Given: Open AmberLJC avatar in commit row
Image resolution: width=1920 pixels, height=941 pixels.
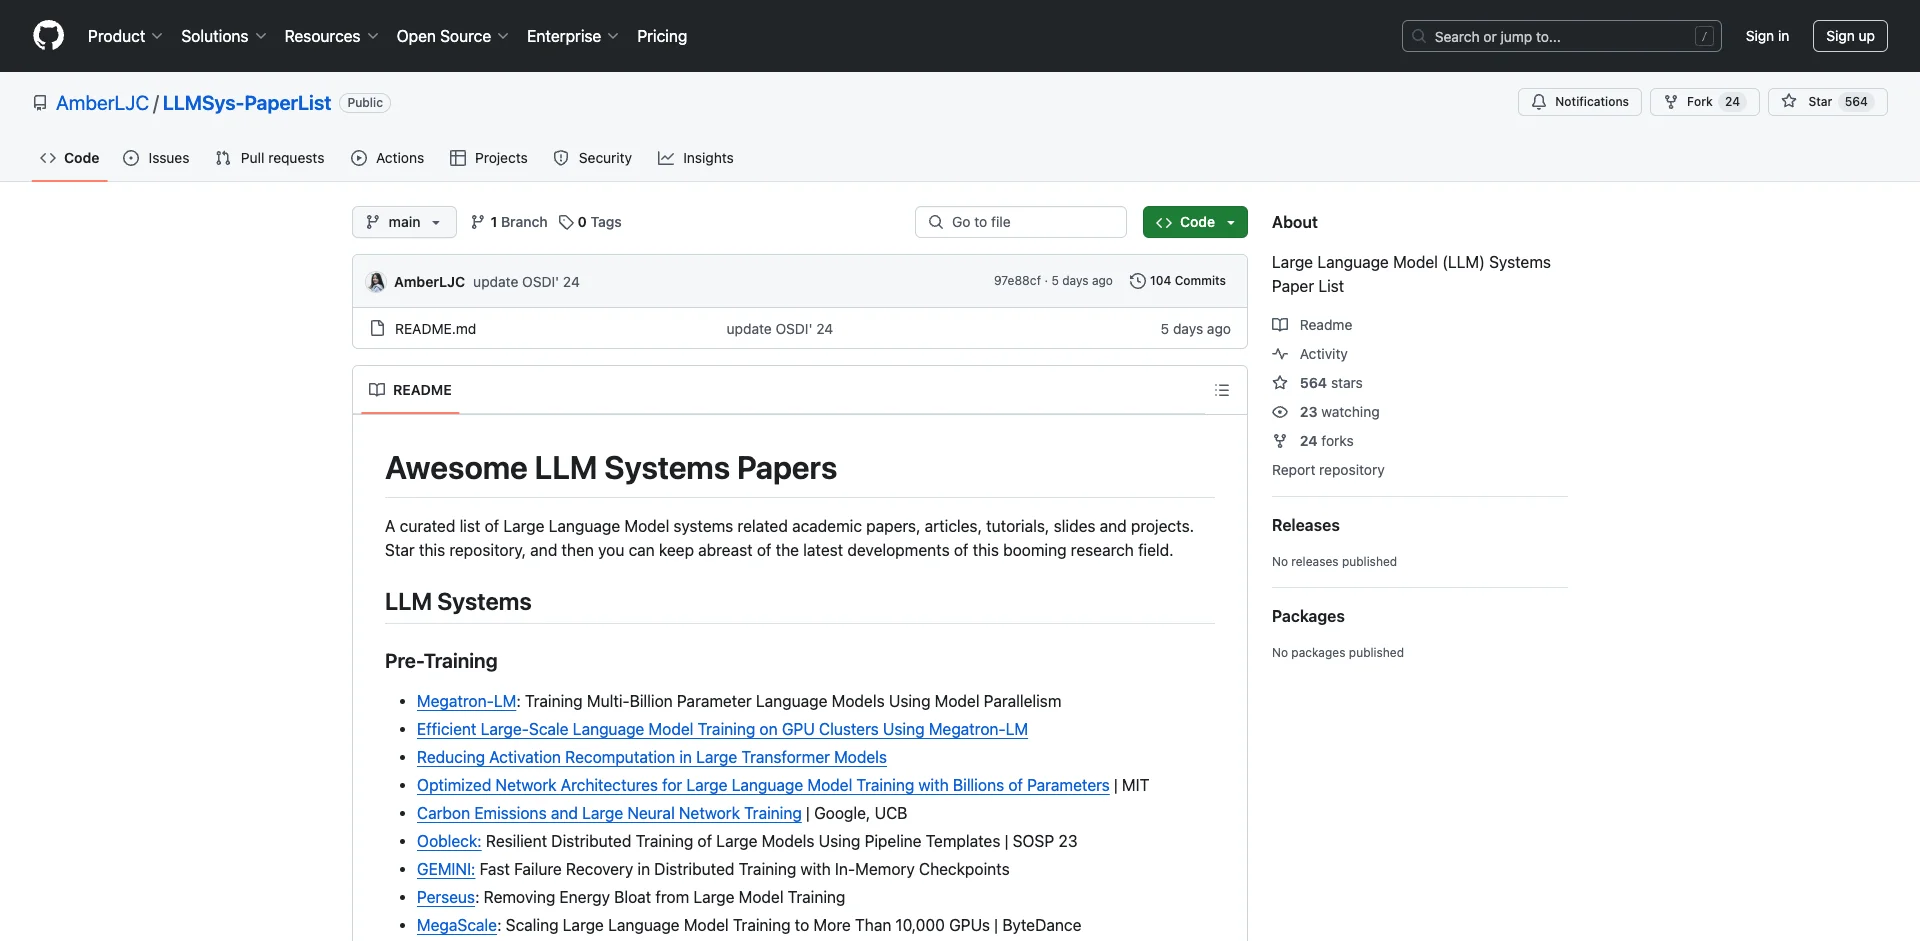Looking at the screenshot, I should [377, 282].
